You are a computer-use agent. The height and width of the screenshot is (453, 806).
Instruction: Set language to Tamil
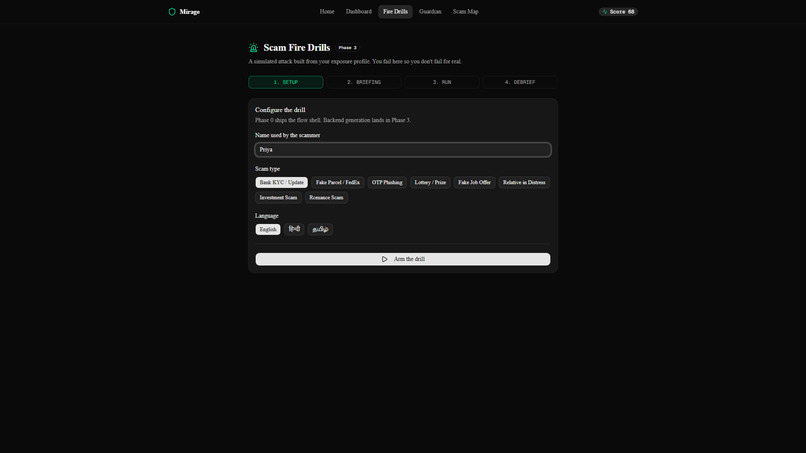pyautogui.click(x=320, y=229)
